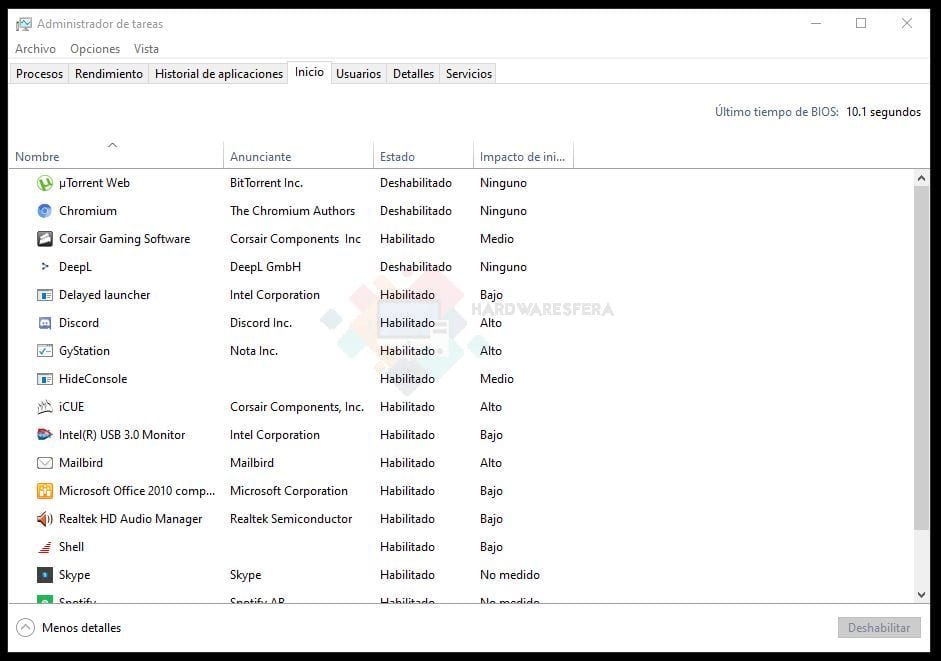Image resolution: width=941 pixels, height=661 pixels.
Task: Click the Intel USB 3.0 Monitor icon
Action: (x=45, y=435)
